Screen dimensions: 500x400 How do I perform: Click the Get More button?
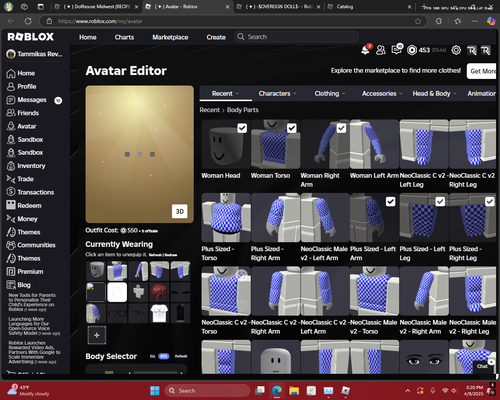[482, 71]
